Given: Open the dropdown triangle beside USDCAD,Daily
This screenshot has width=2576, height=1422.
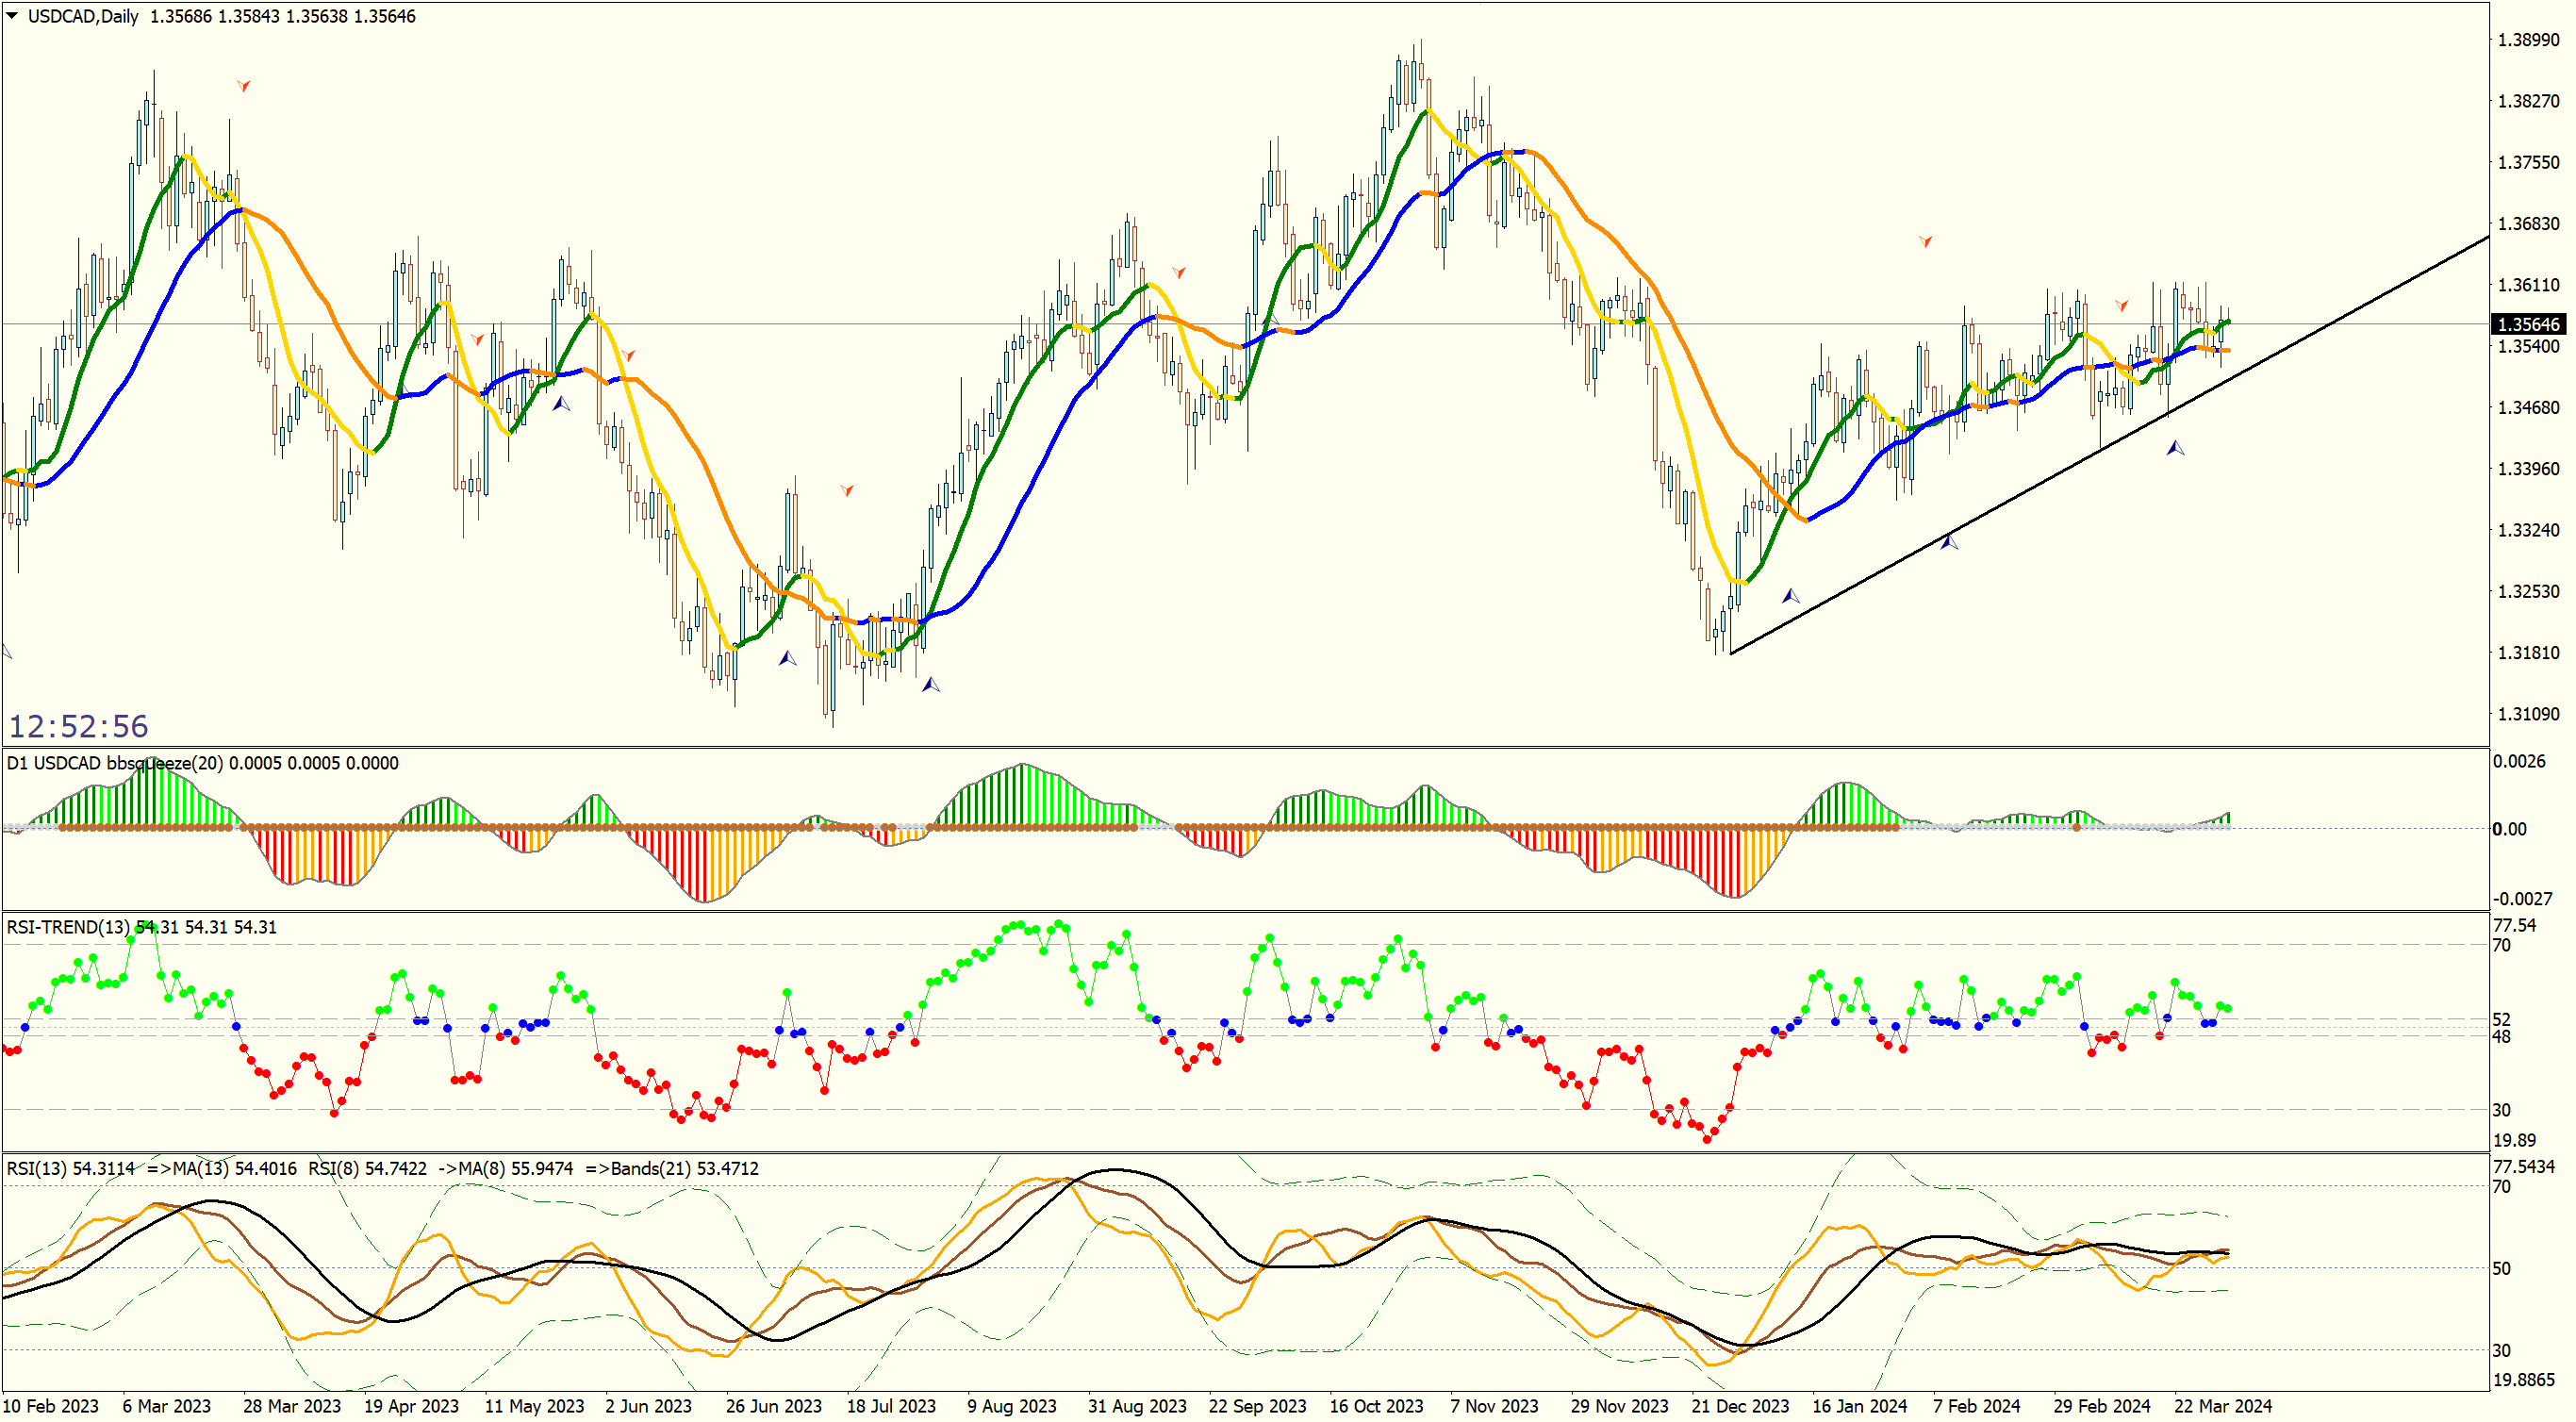Looking at the screenshot, I should 12,16.
